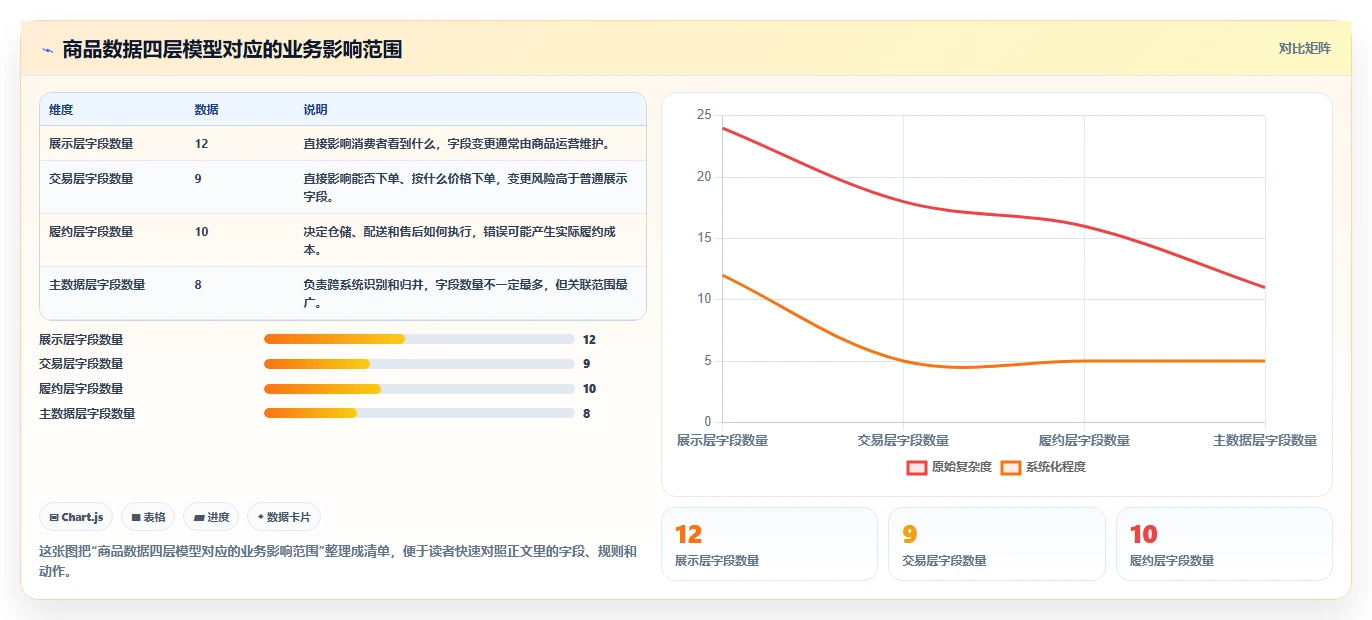Click the lightning icon beside the title

47,50
